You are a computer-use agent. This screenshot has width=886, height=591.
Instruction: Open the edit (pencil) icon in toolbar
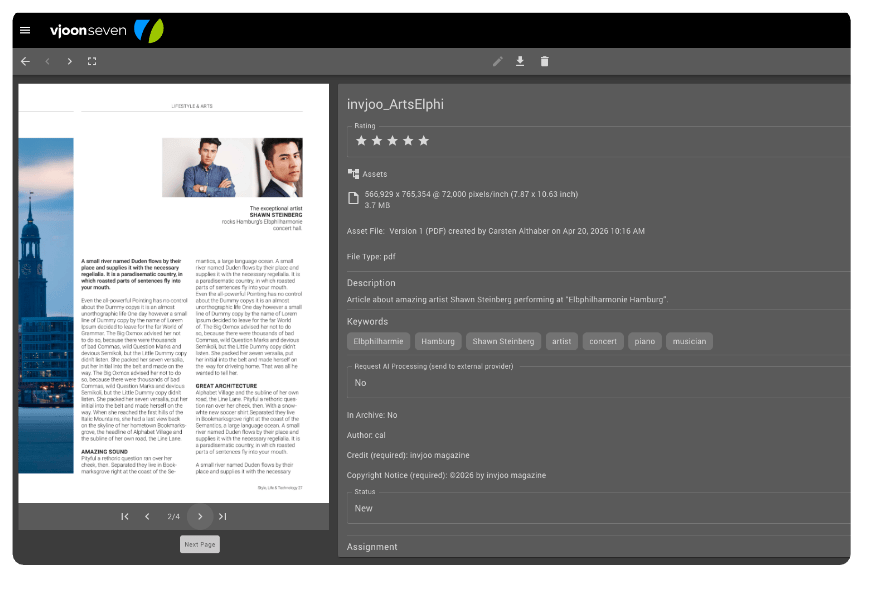tap(498, 61)
